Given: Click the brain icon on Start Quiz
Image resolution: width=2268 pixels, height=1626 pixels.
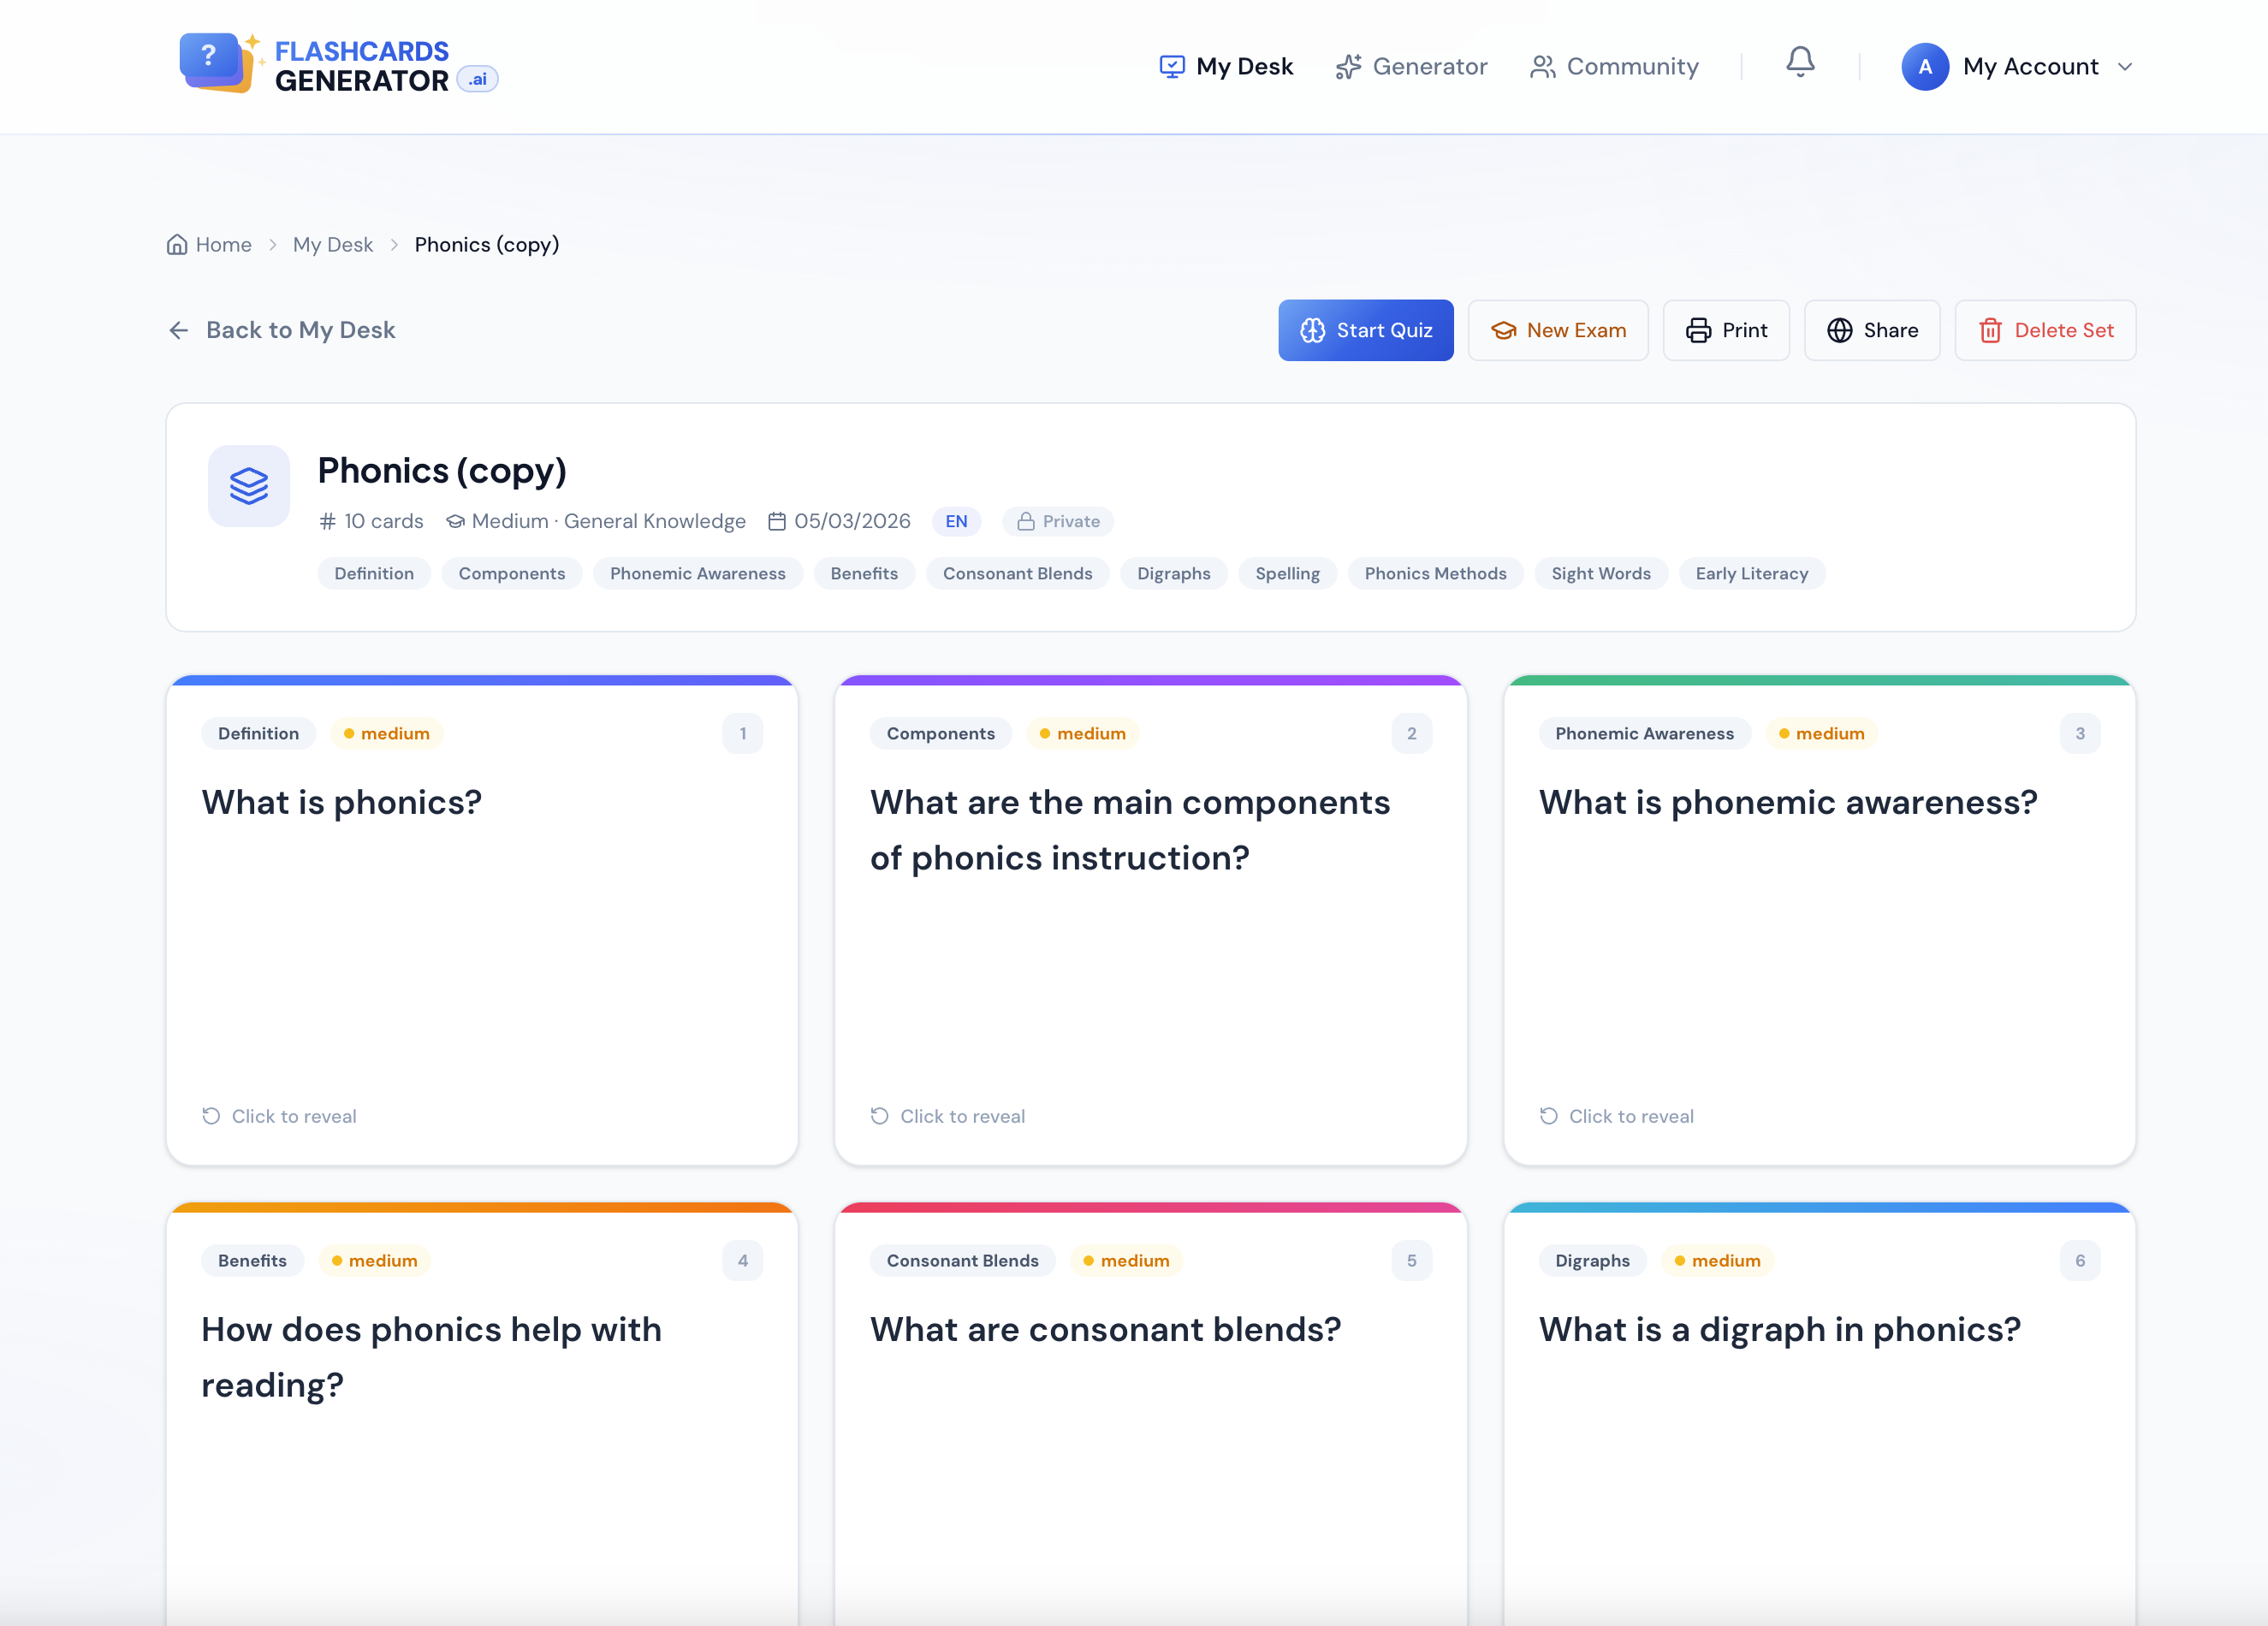Looking at the screenshot, I should [1313, 330].
